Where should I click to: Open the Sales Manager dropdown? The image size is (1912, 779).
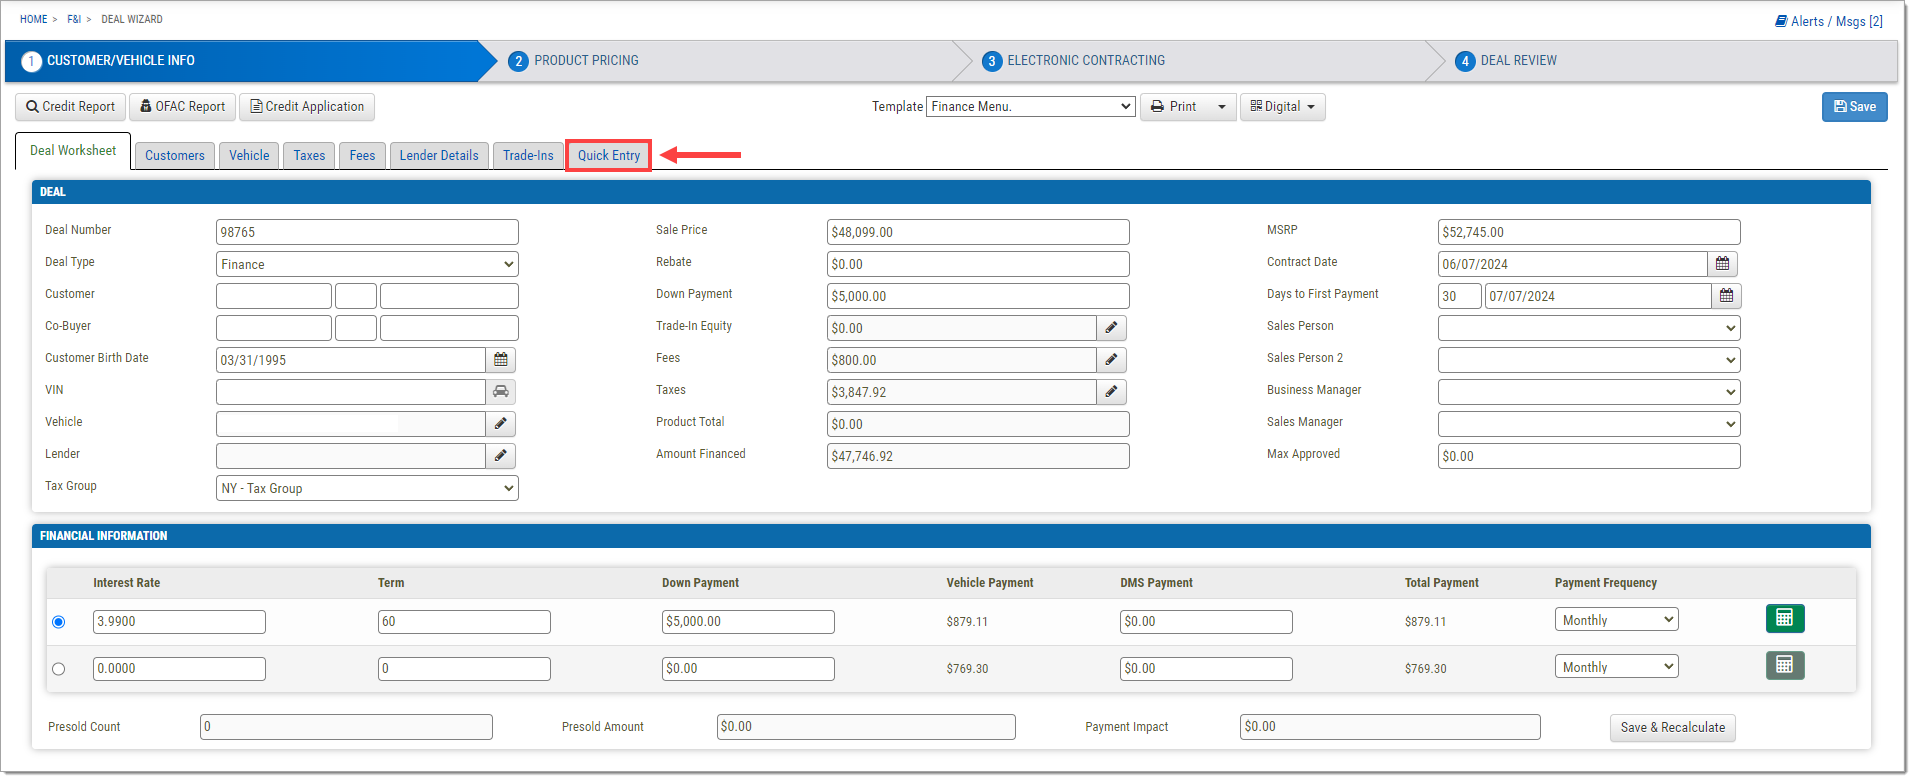coord(1589,424)
